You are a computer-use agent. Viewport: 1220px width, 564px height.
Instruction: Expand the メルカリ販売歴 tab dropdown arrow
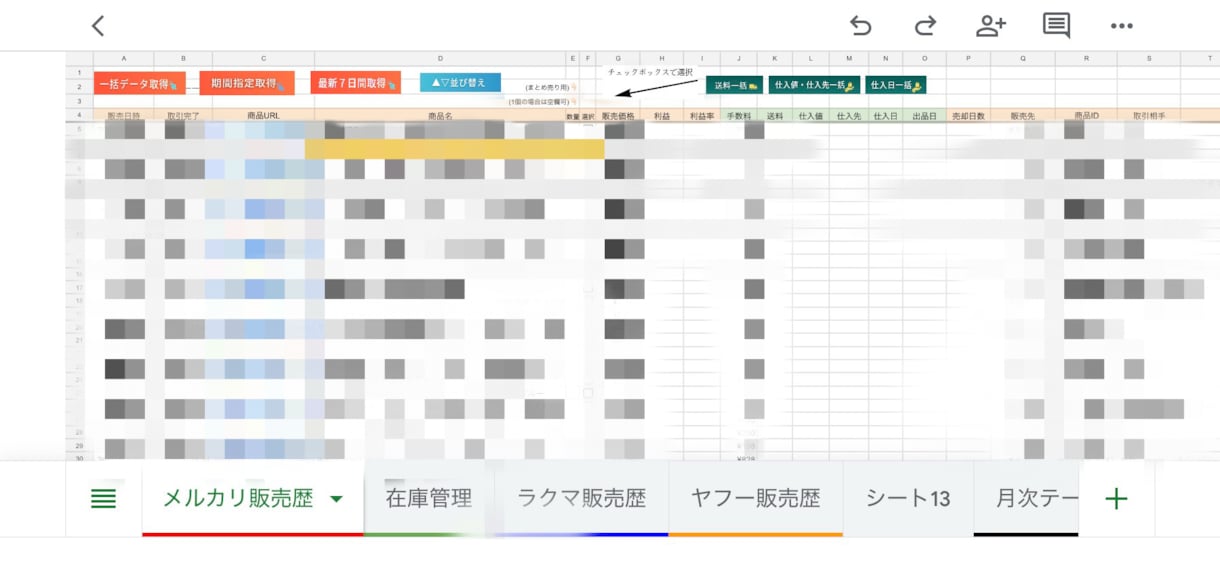pos(337,499)
